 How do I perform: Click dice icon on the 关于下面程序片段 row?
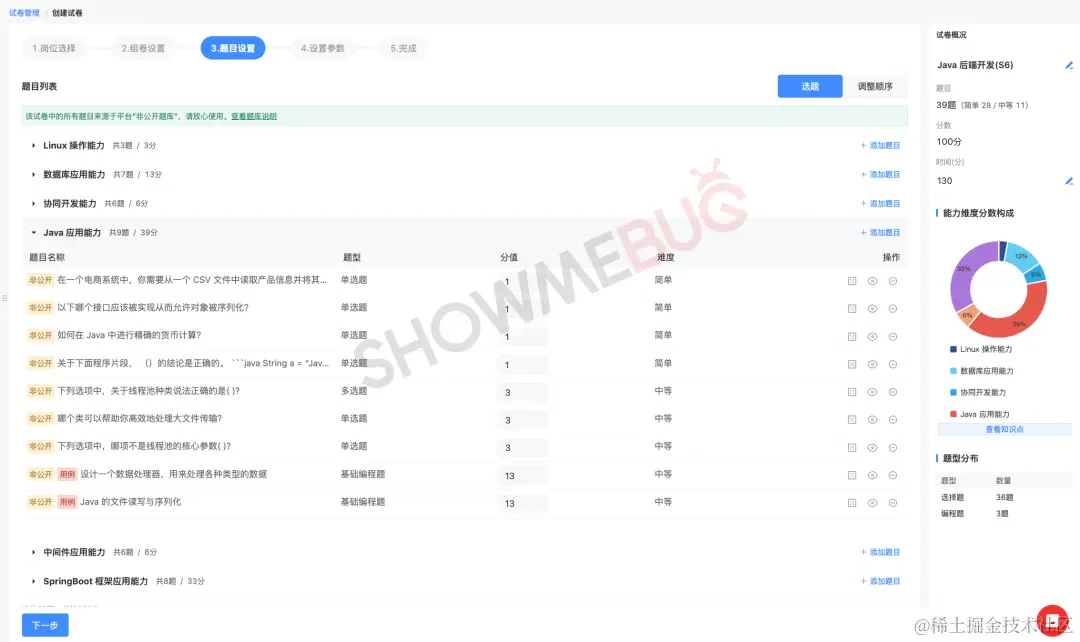point(852,364)
